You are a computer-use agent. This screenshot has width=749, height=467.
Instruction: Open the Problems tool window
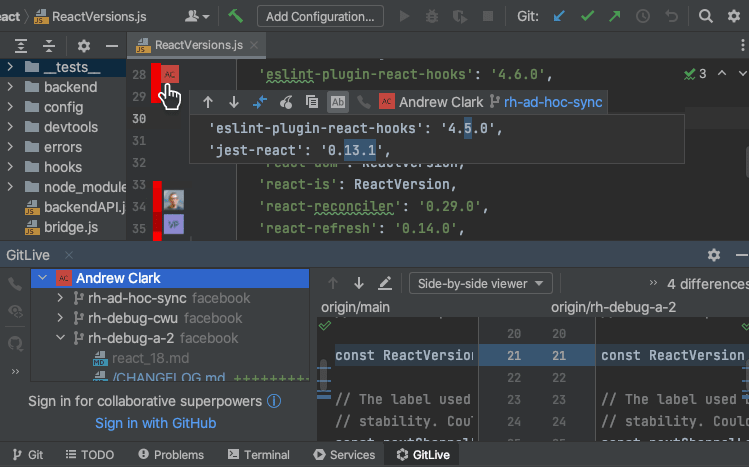(x=171, y=455)
